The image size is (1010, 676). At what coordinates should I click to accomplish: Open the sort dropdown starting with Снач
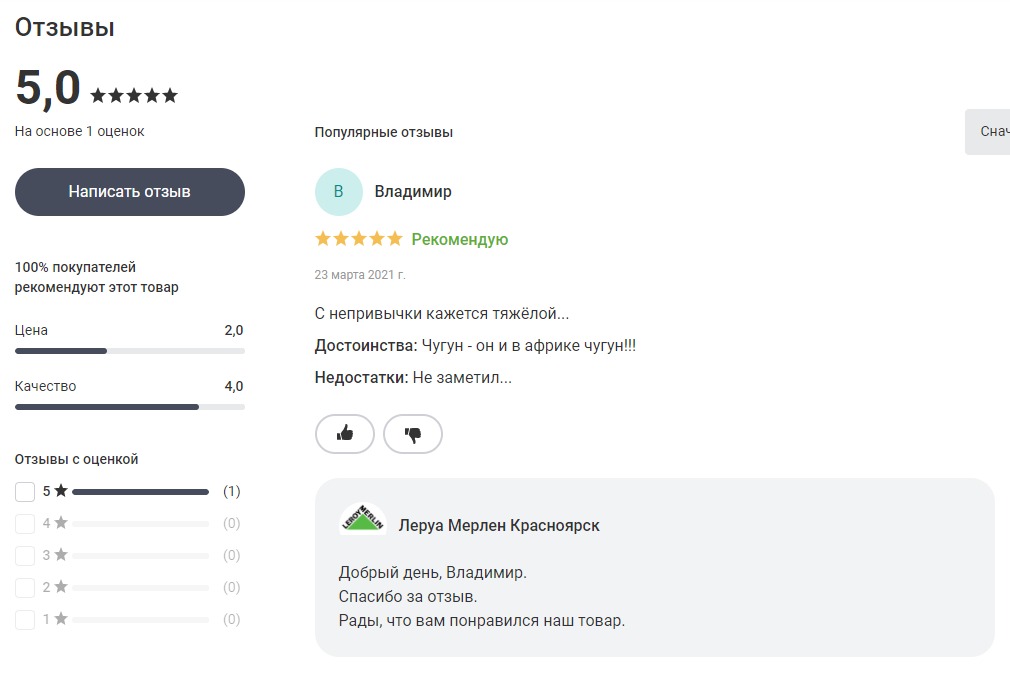click(987, 131)
